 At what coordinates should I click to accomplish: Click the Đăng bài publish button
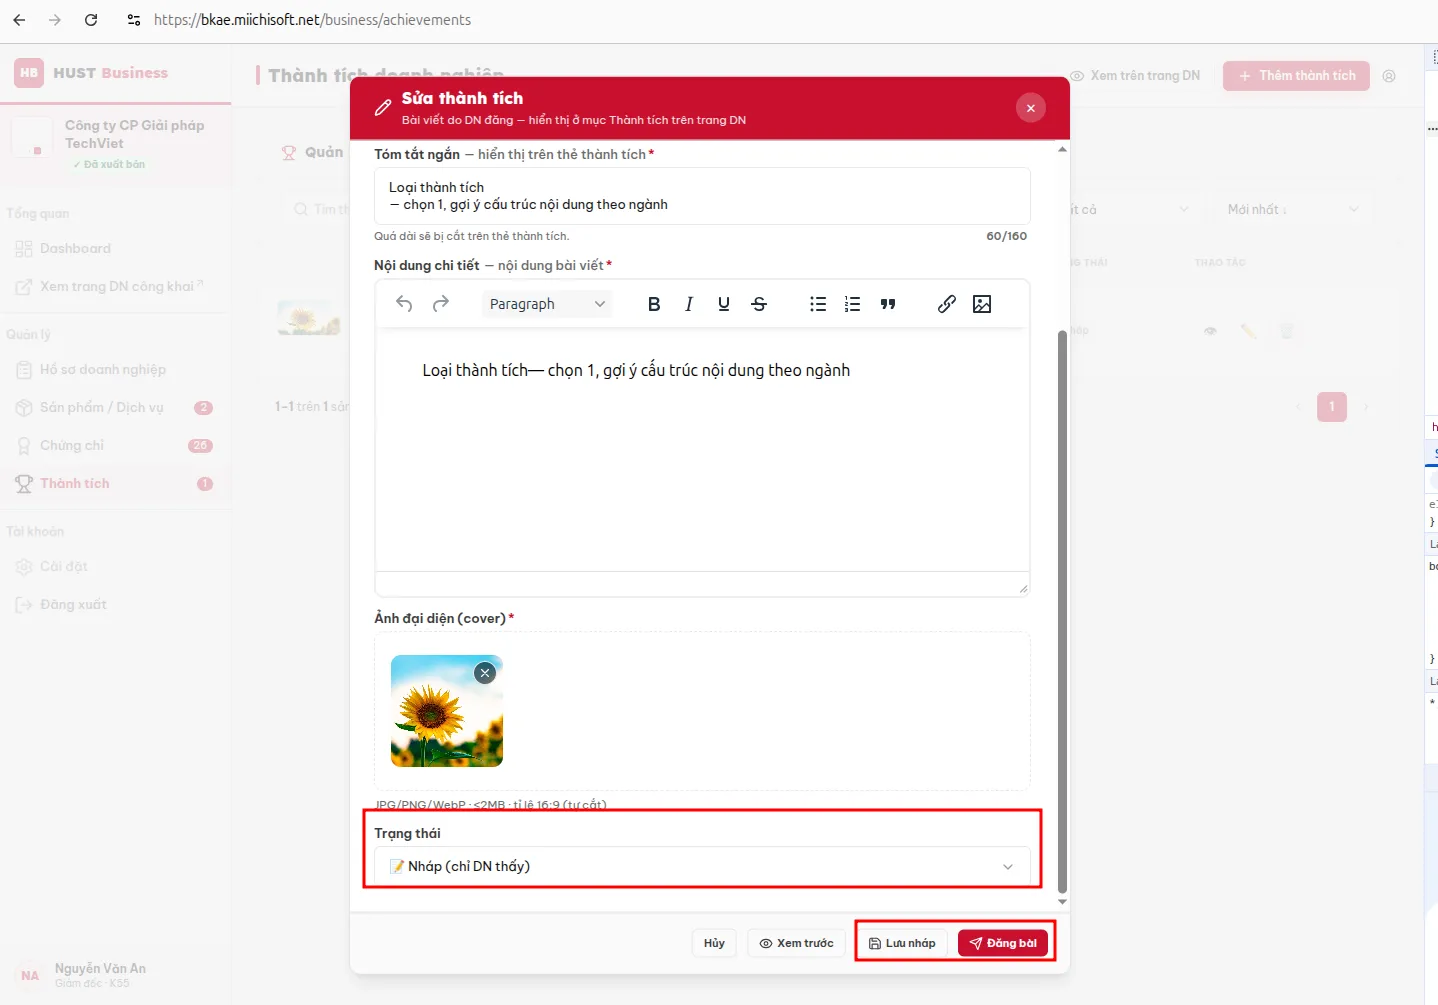[x=1003, y=943]
